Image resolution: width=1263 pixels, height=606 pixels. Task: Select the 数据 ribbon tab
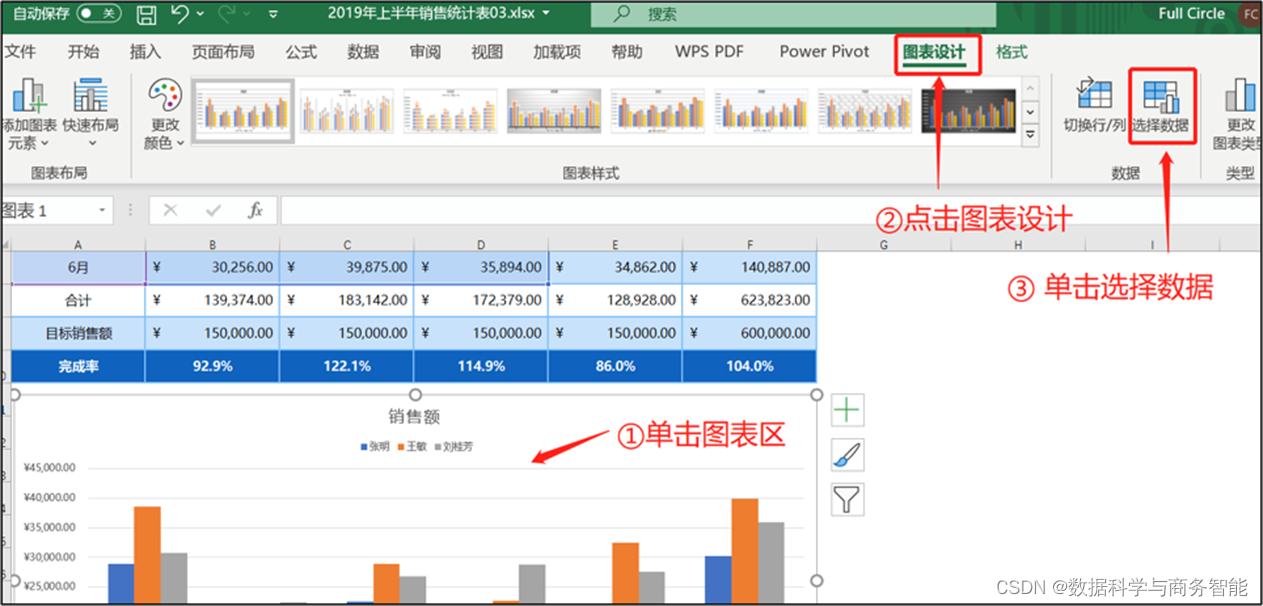363,52
